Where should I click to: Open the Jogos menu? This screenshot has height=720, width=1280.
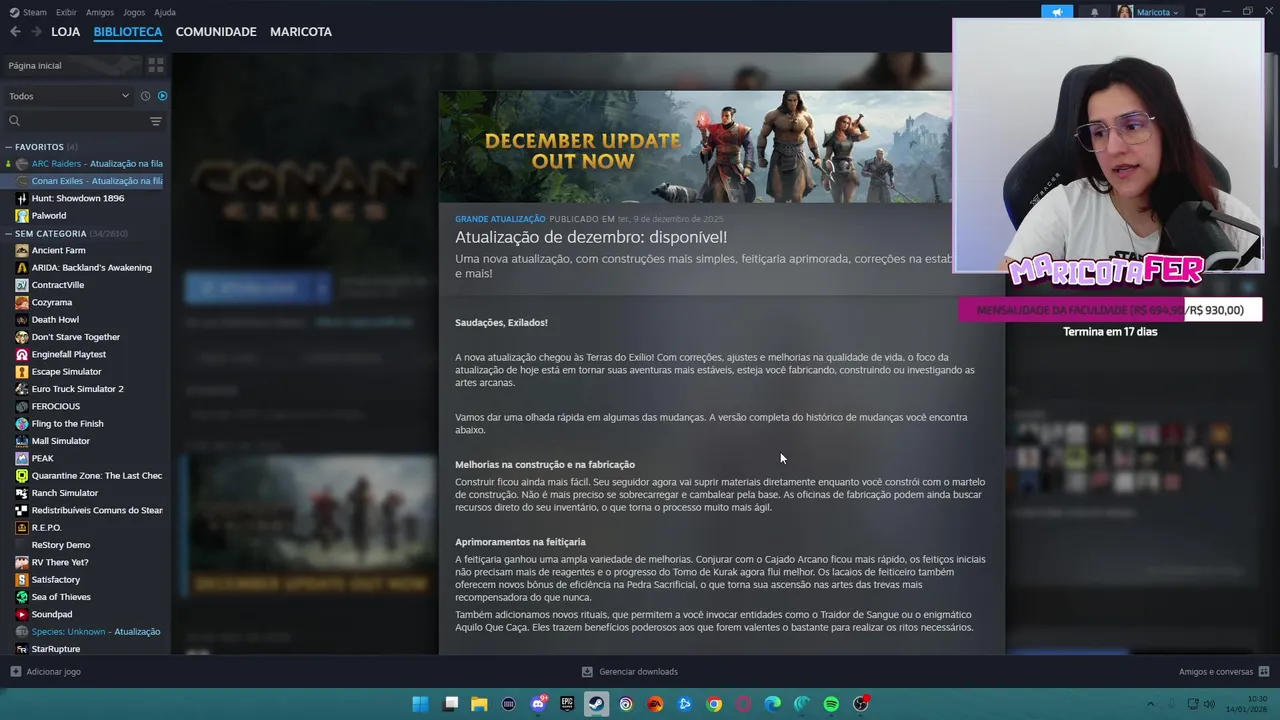click(x=134, y=12)
